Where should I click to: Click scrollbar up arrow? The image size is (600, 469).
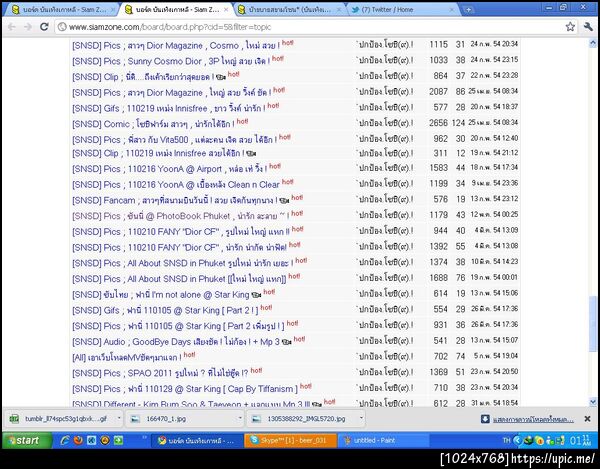pyautogui.click(x=593, y=42)
